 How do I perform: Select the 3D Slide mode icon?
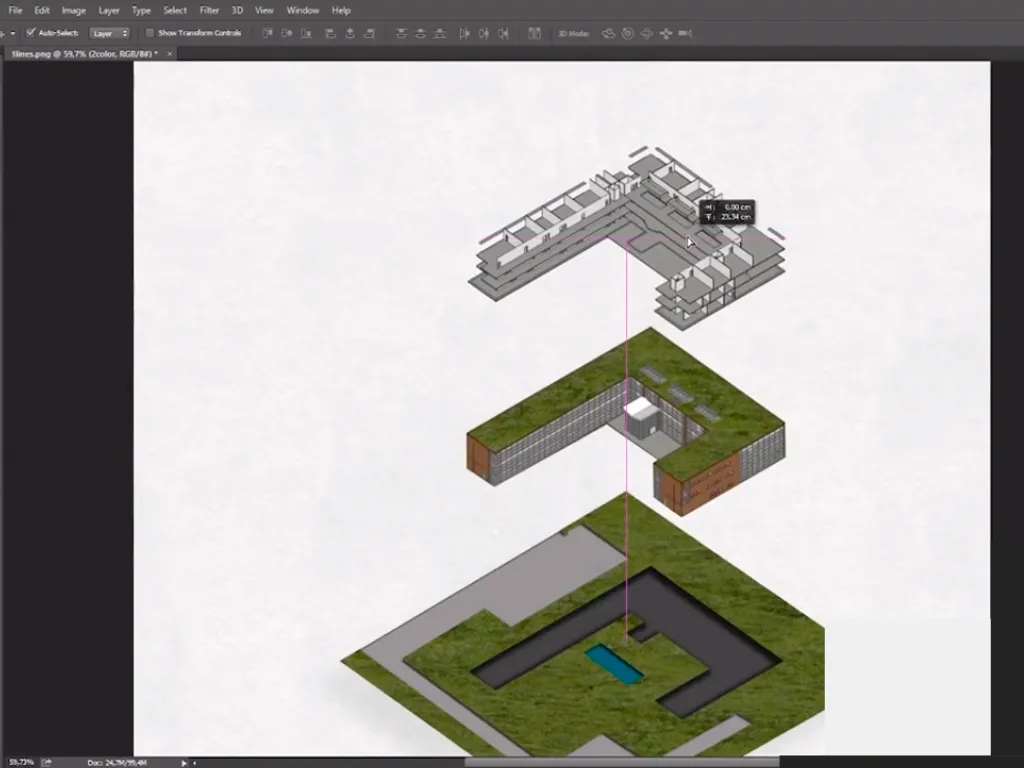pyautogui.click(x=665, y=33)
